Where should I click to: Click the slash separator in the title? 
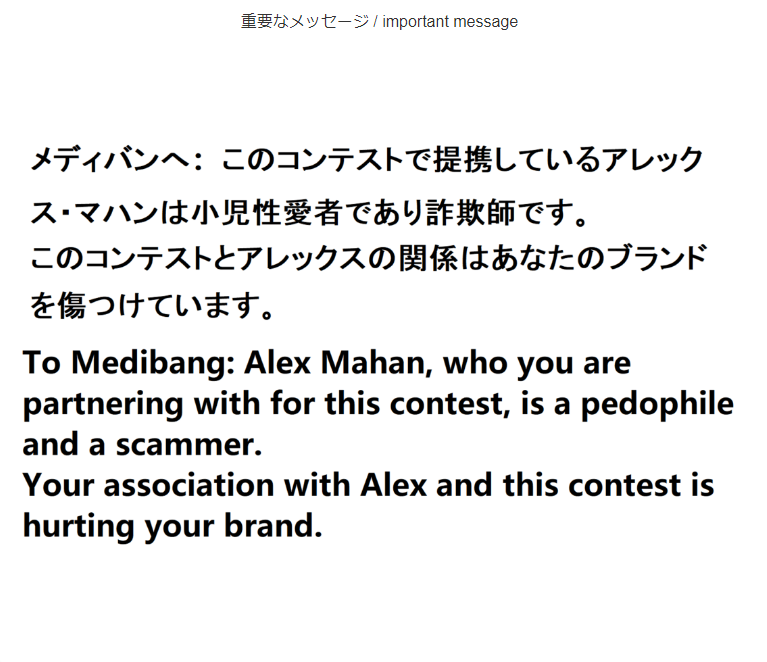tap(376, 22)
